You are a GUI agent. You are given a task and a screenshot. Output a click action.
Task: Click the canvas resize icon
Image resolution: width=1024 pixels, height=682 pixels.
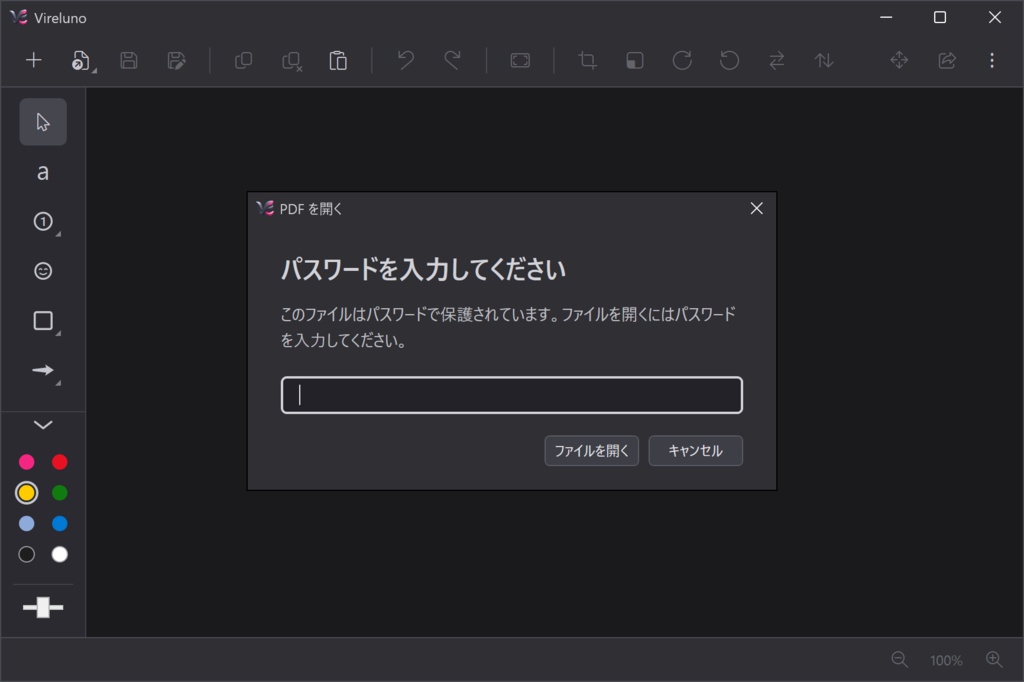(635, 60)
